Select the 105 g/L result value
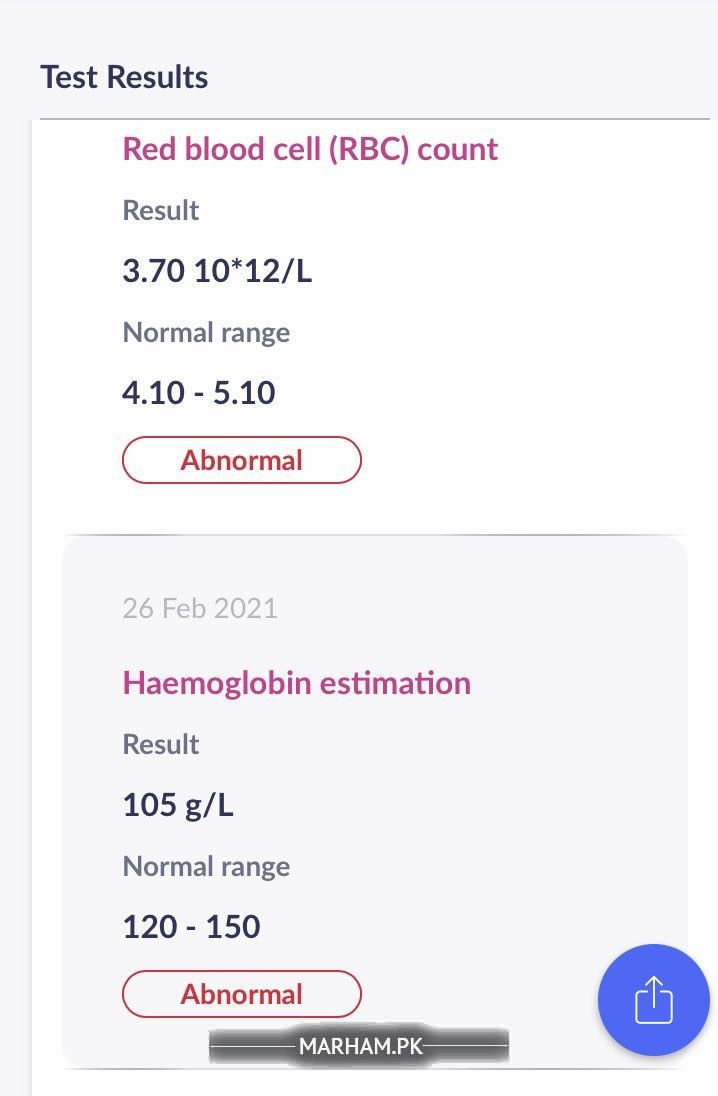Screen dimensions: 718x1096 point(178,805)
